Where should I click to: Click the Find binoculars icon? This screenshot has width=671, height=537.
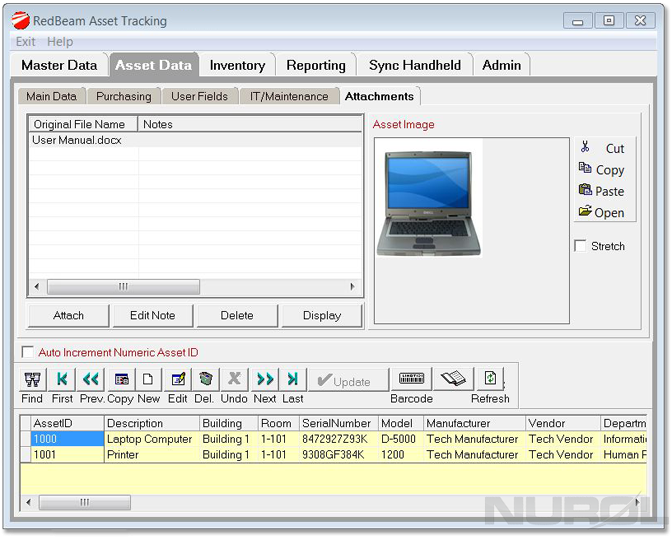pos(33,379)
